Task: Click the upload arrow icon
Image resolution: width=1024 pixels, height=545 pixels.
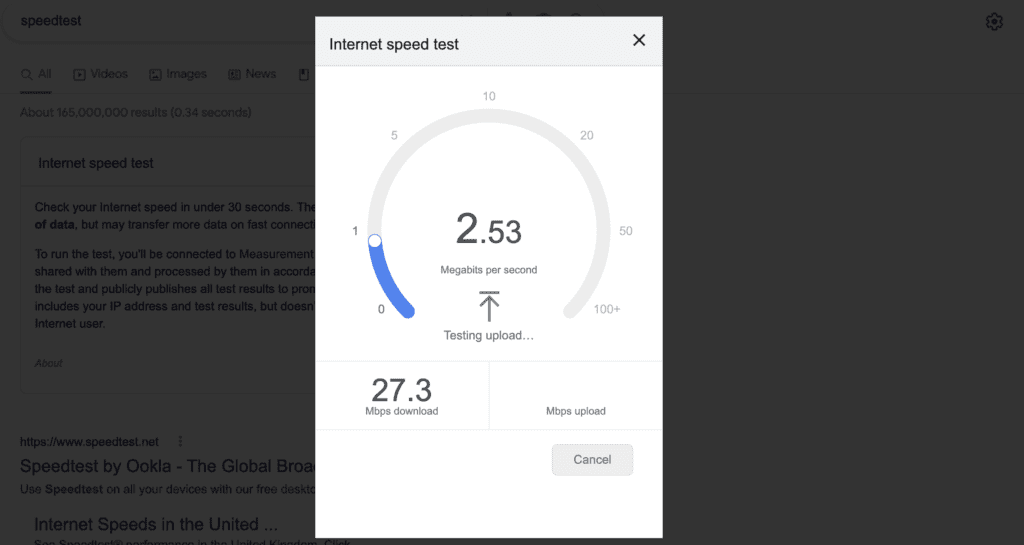Action: pos(489,306)
